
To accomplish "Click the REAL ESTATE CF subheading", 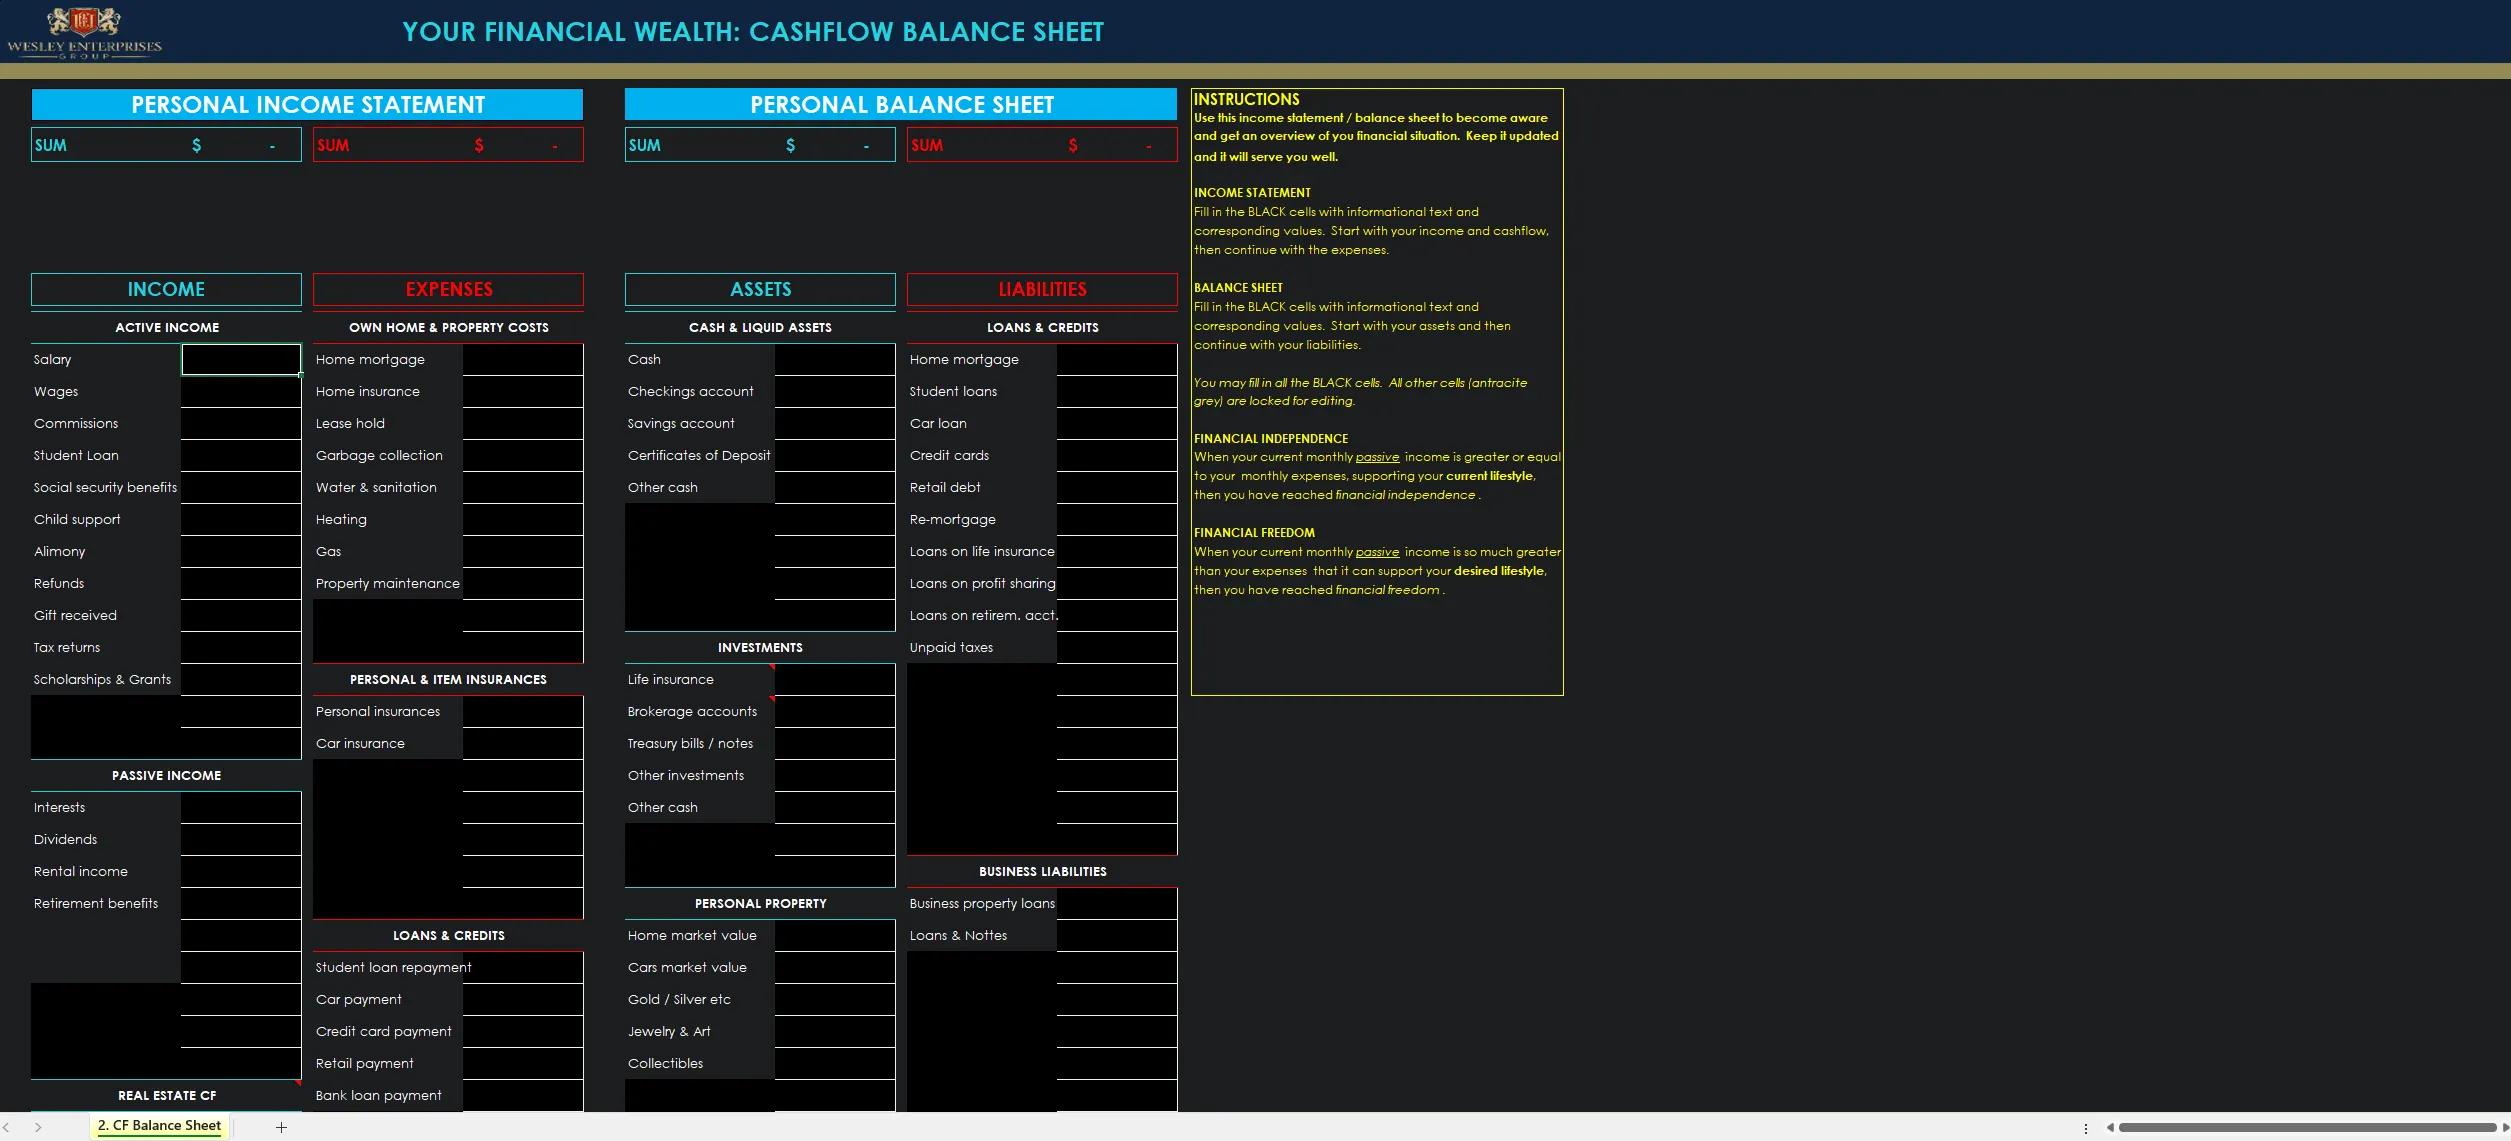I will point(166,1095).
